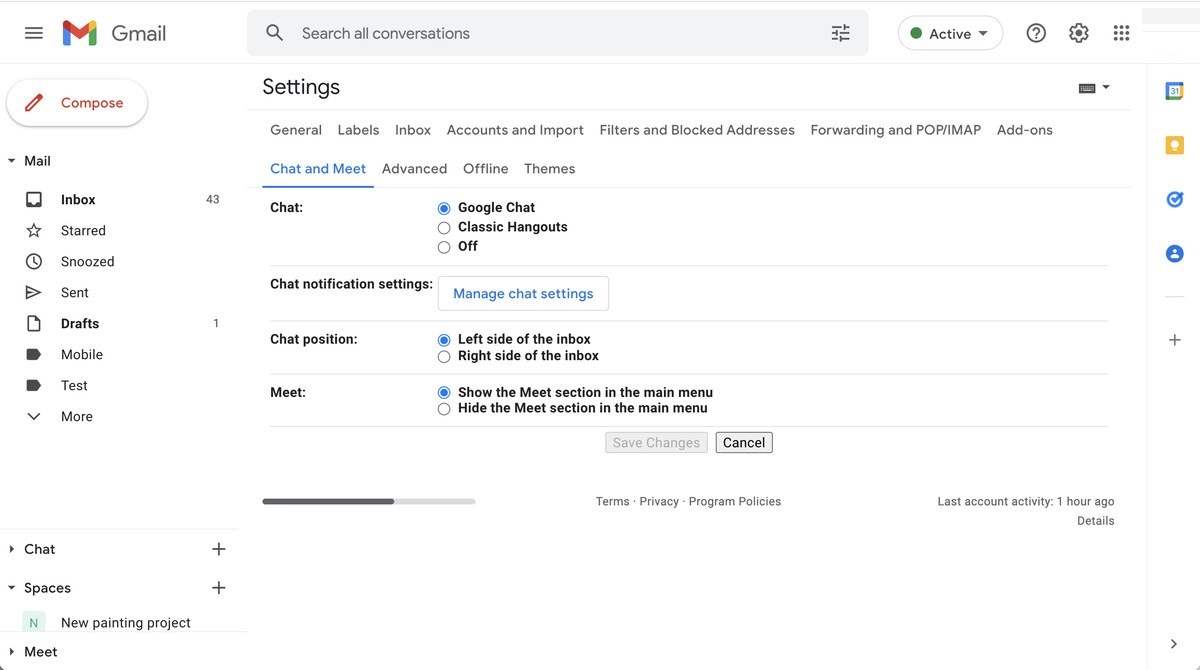The image size is (1200, 670).
Task: Show search options filter icon
Action: pos(841,33)
